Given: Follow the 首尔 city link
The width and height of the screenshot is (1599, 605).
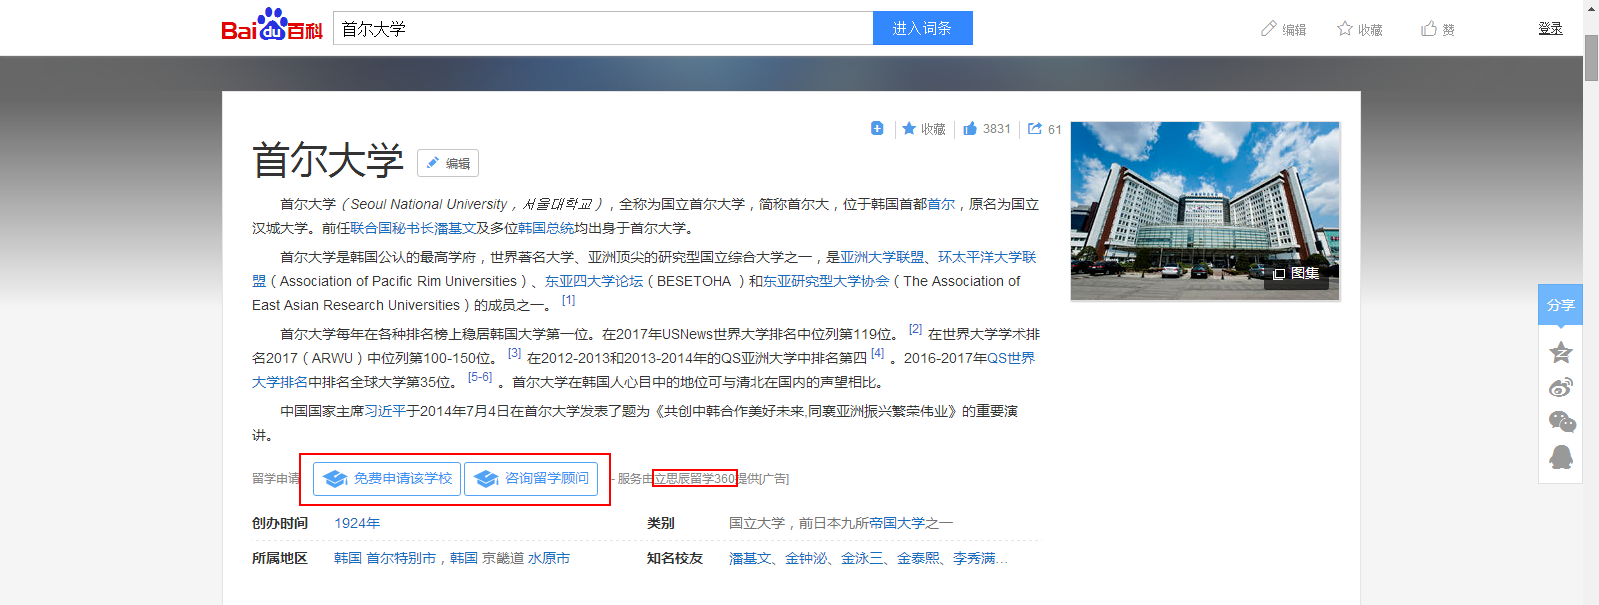Looking at the screenshot, I should [x=941, y=204].
